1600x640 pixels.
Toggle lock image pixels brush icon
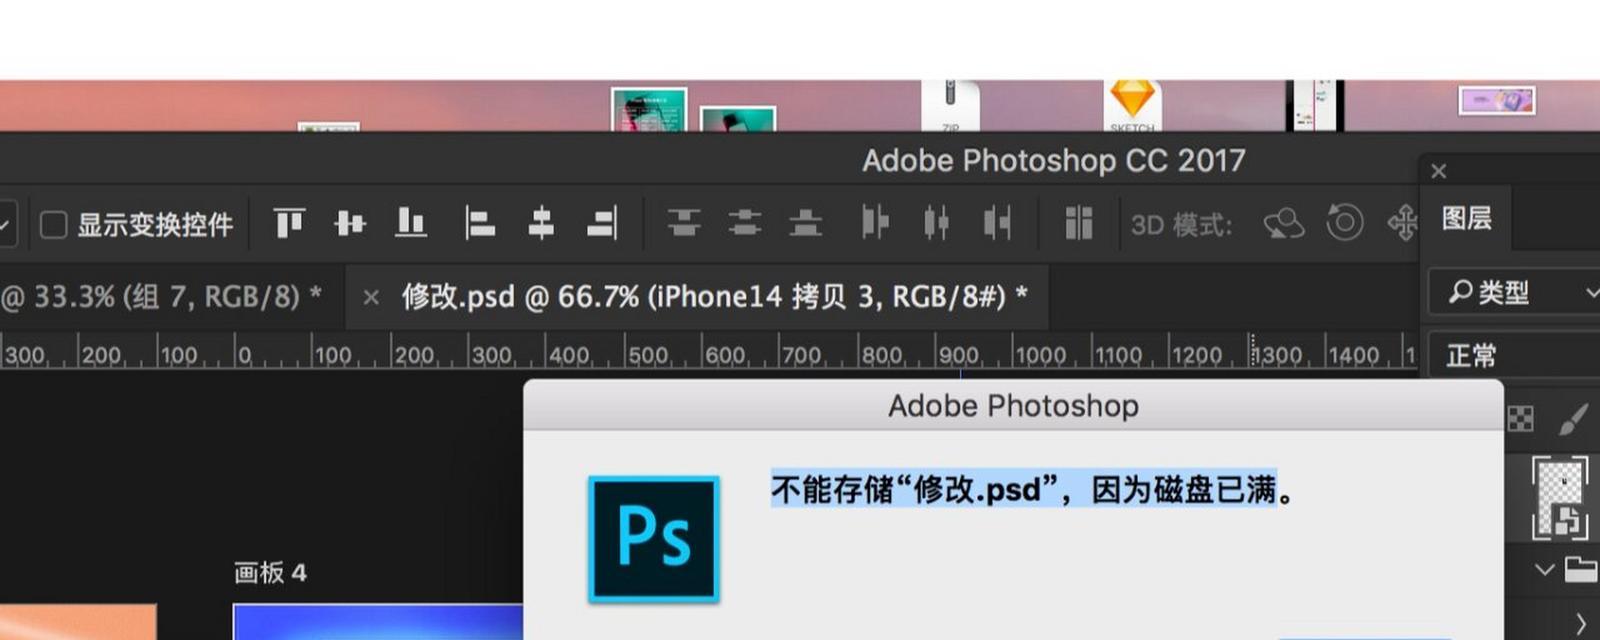pyautogui.click(x=1575, y=419)
